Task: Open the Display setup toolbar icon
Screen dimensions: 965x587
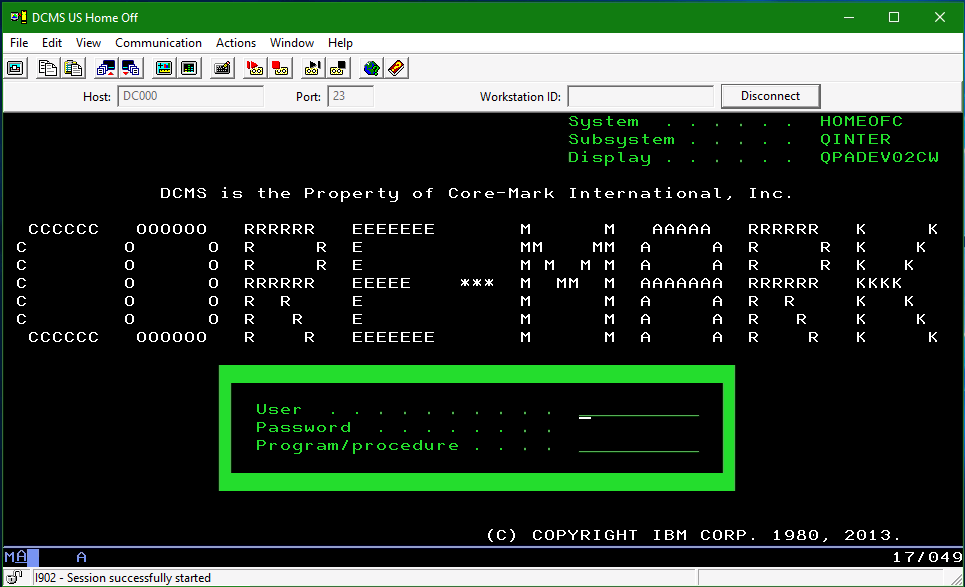Action: click(164, 68)
